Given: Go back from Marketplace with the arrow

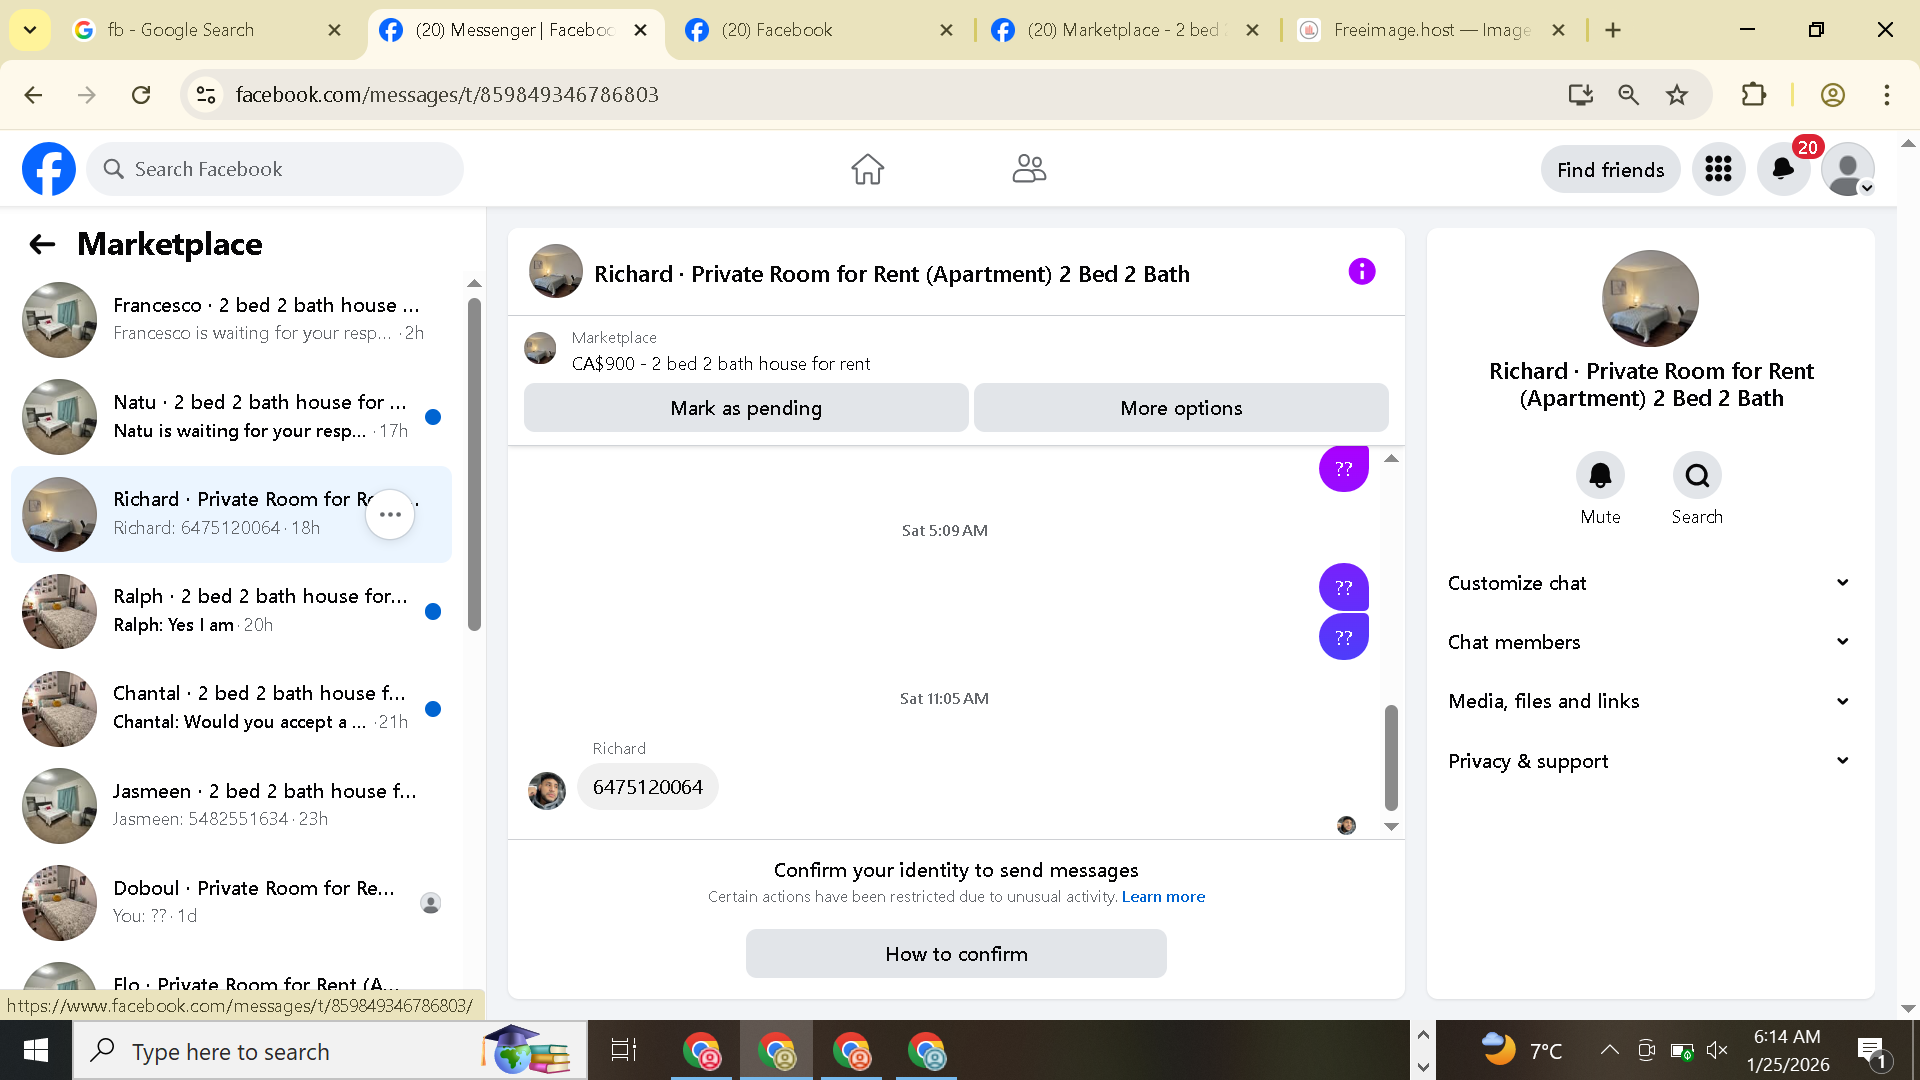Looking at the screenshot, I should click(x=42, y=244).
